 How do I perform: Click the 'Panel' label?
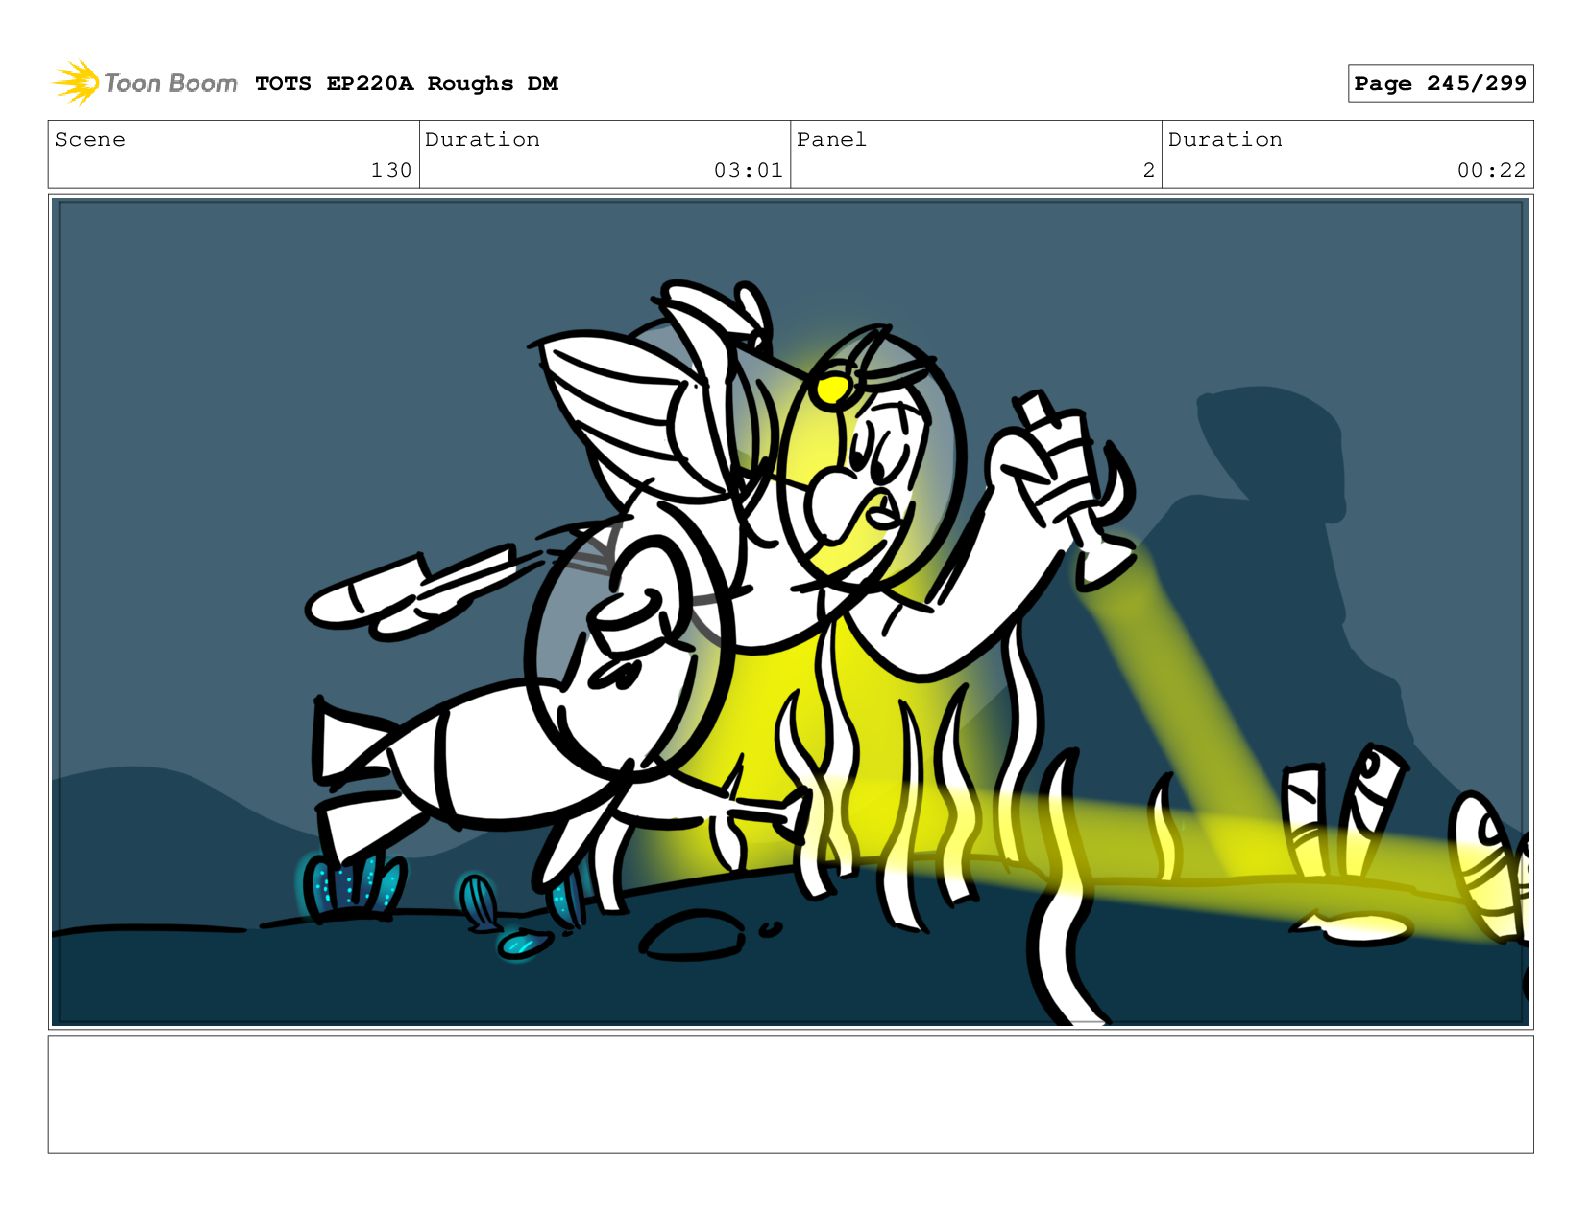(x=831, y=140)
